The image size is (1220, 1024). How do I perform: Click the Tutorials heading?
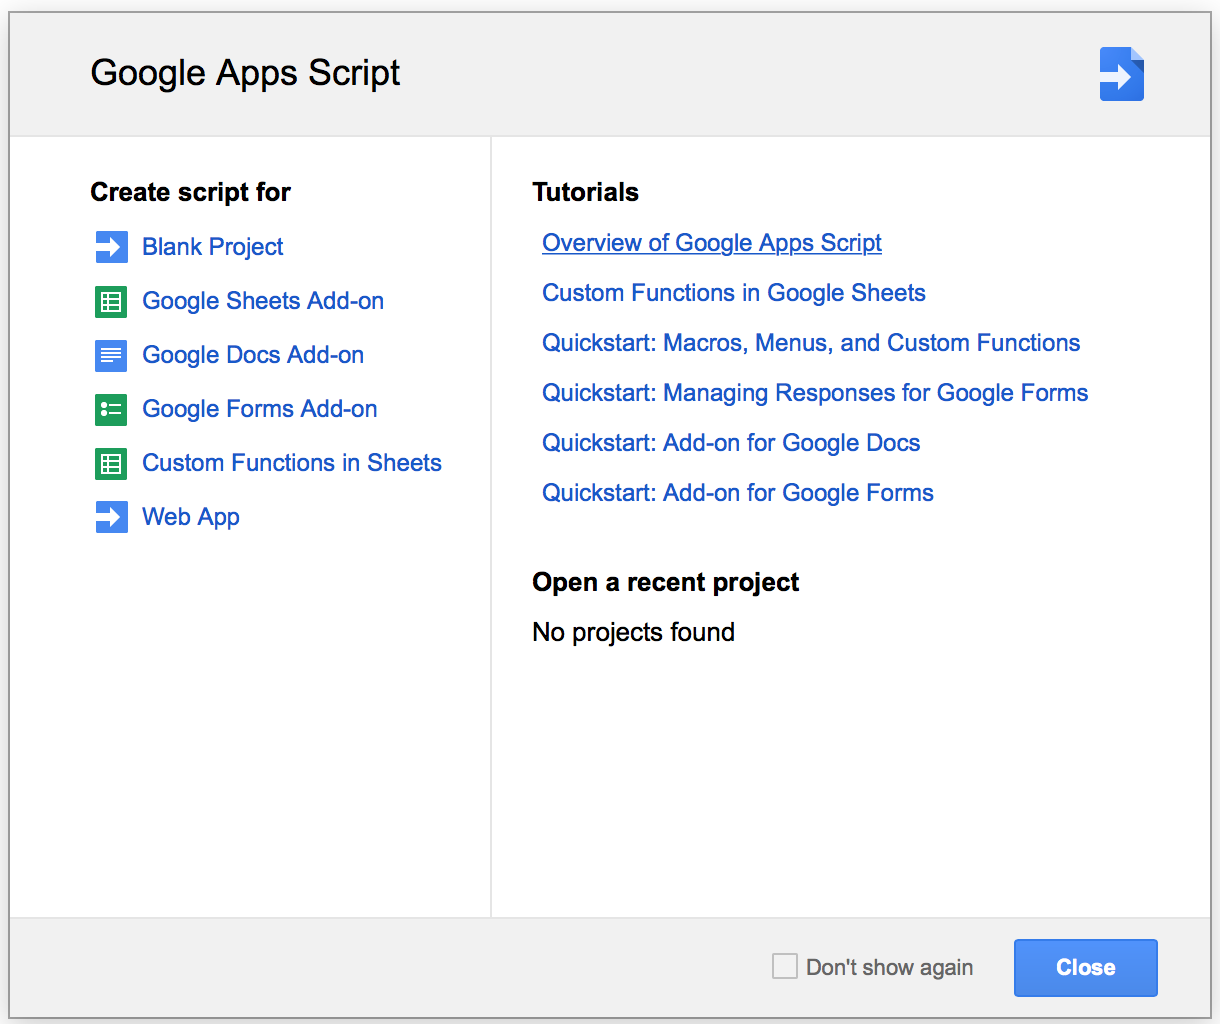click(586, 192)
